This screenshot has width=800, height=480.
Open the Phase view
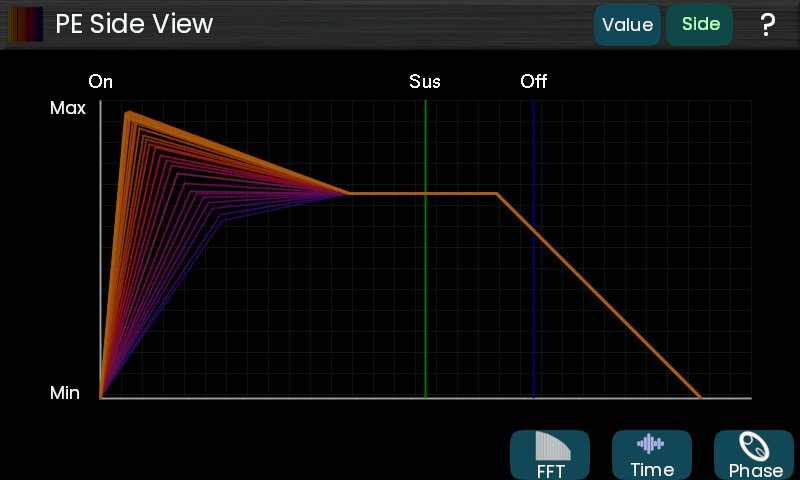754,455
